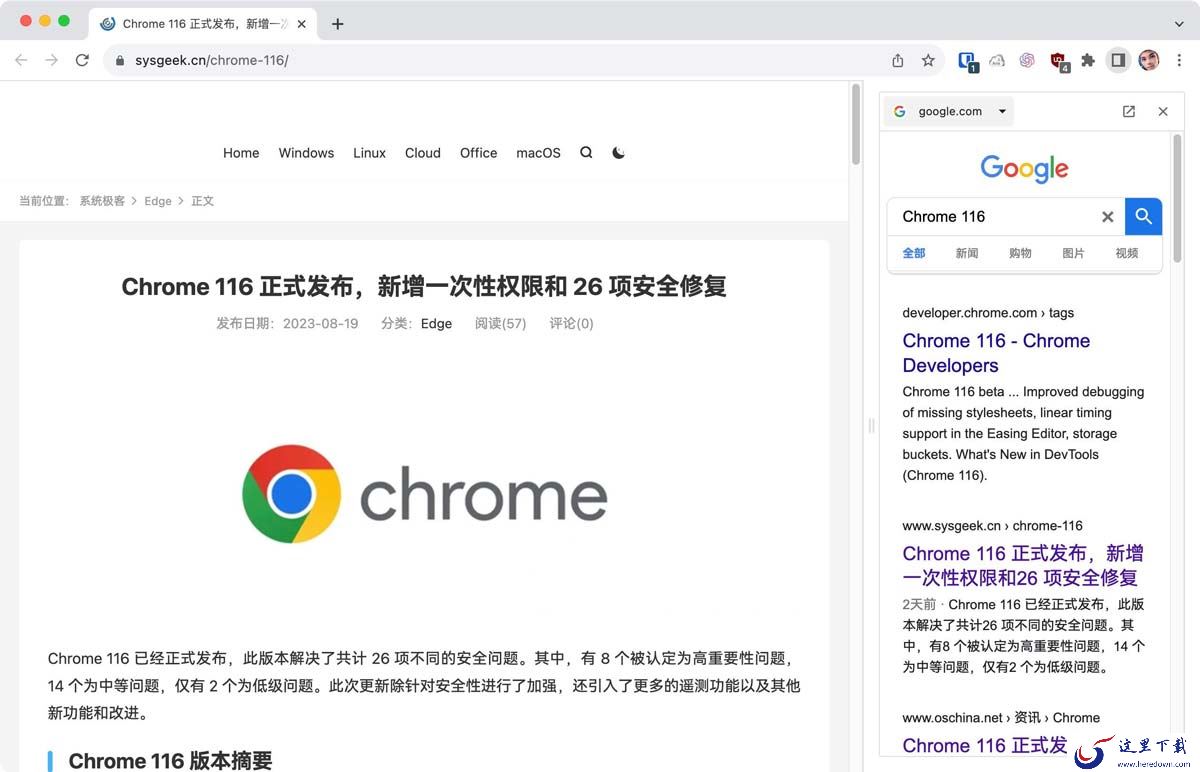Click the lock icon in address bar
The width and height of the screenshot is (1200, 772).
click(121, 60)
